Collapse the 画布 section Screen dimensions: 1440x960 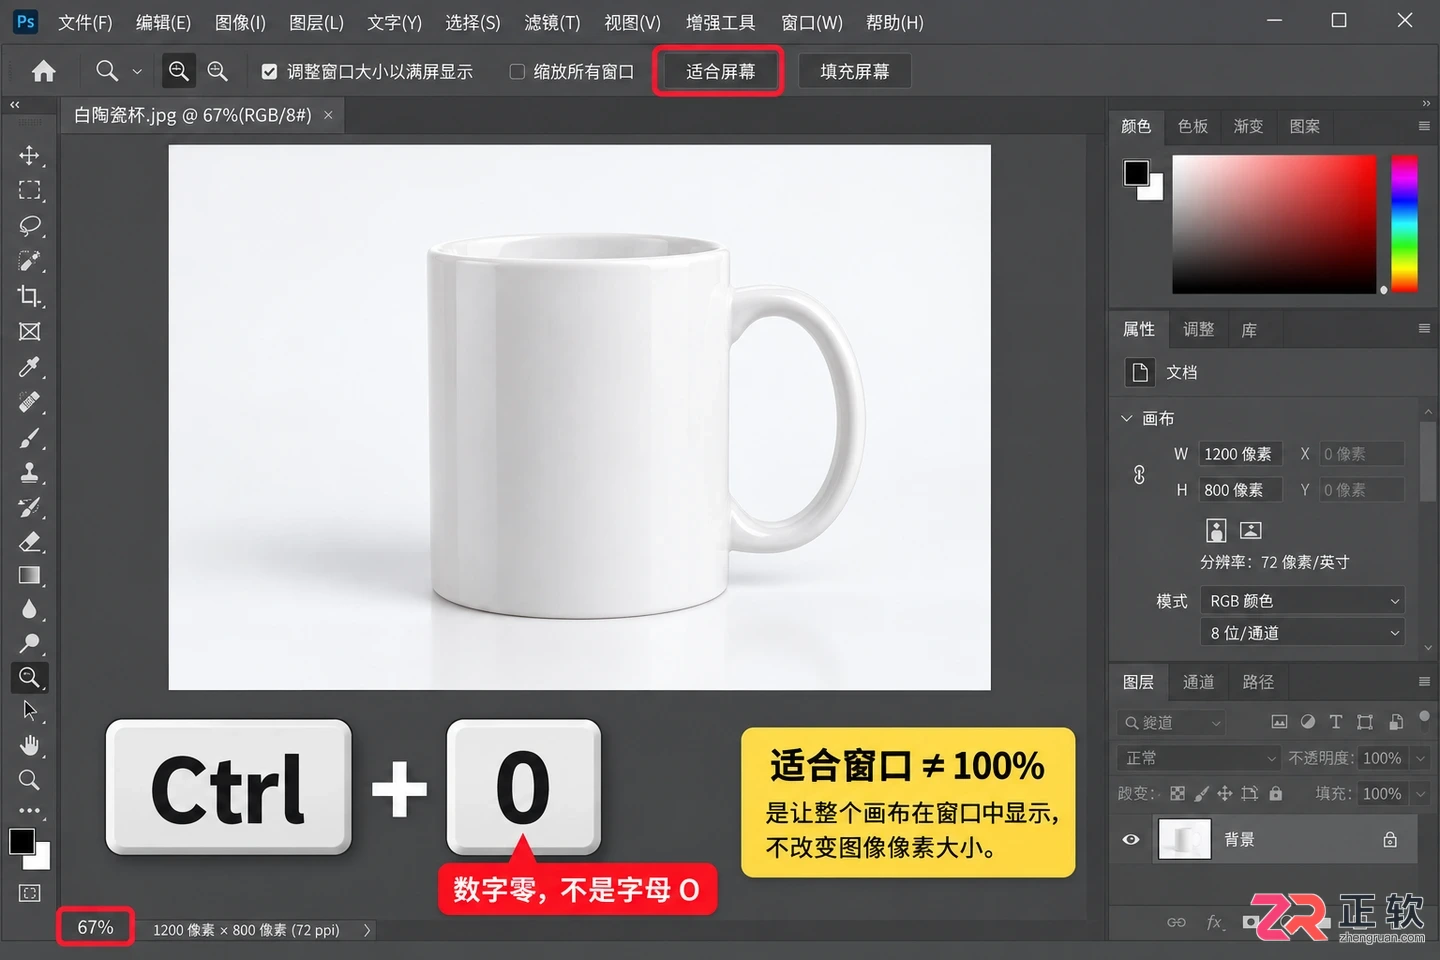click(1127, 418)
